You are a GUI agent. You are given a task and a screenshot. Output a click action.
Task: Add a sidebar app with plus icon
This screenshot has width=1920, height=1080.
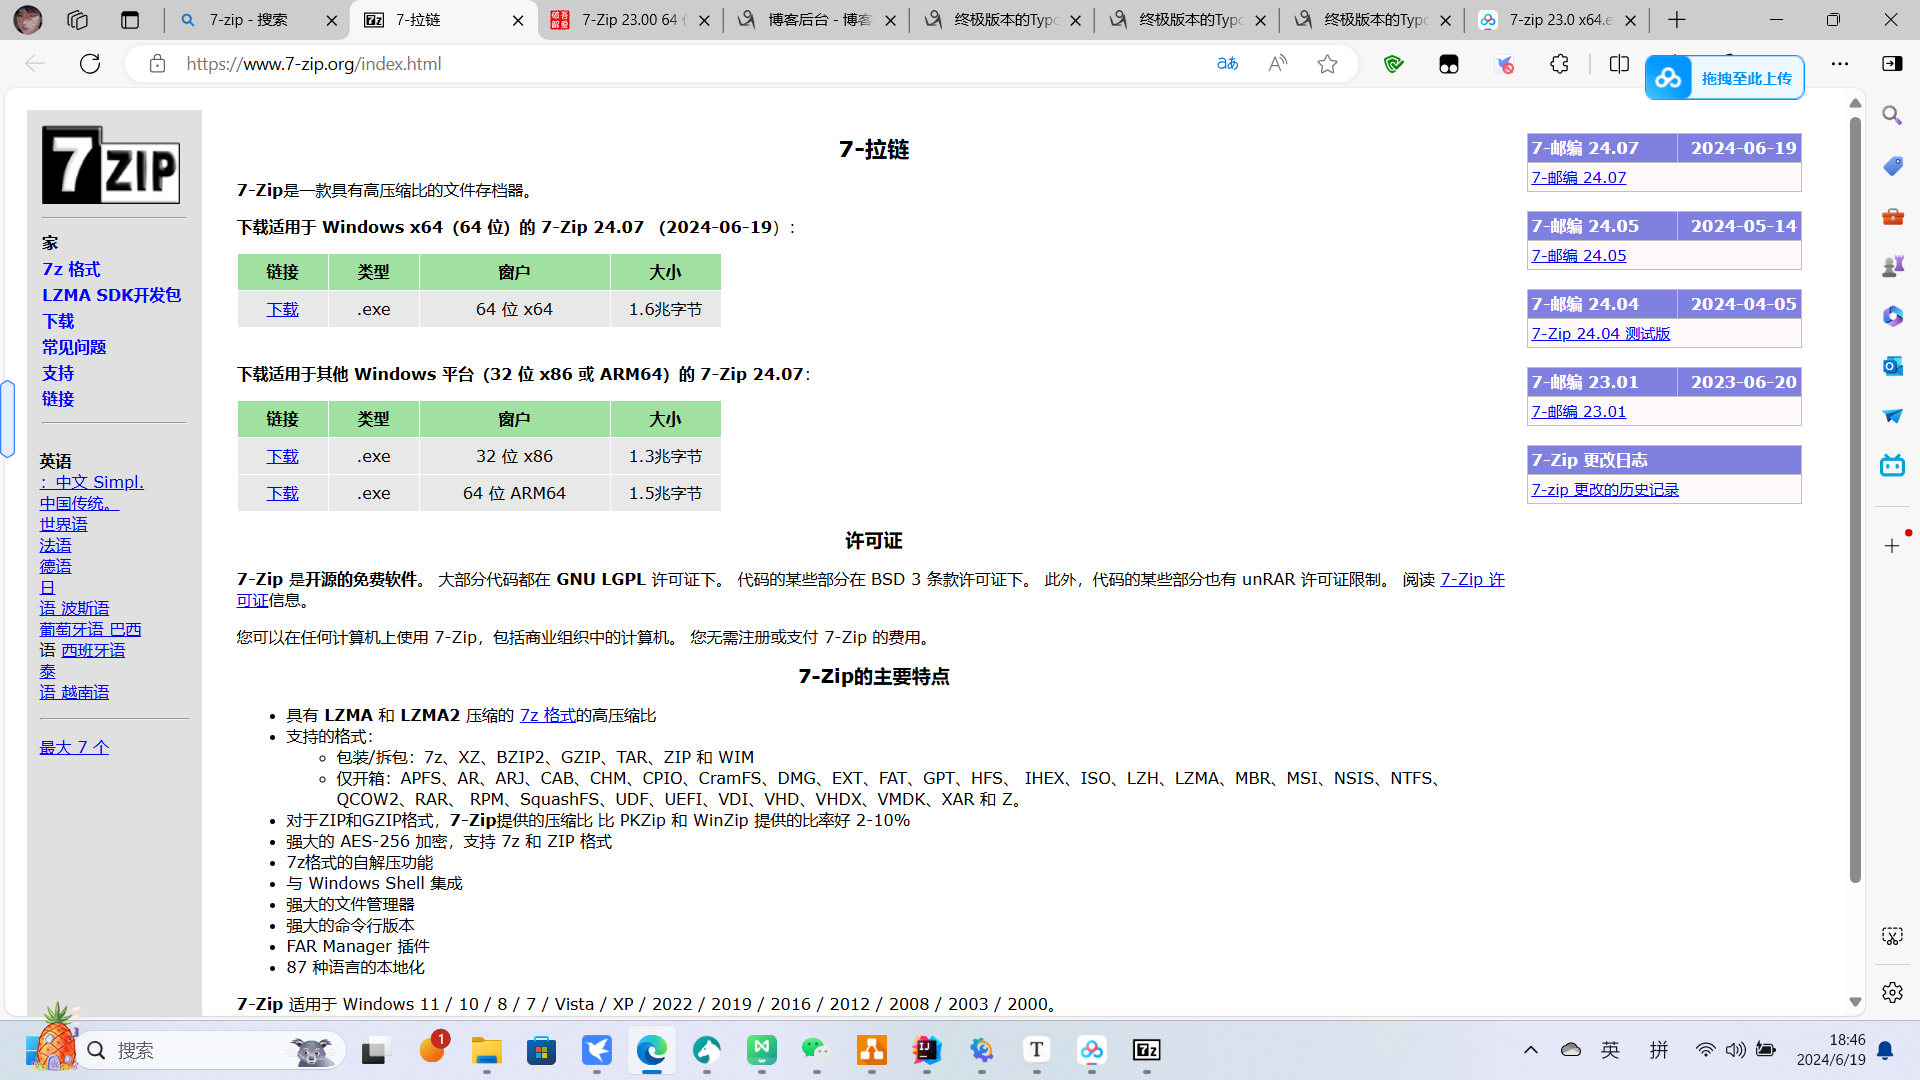[x=1892, y=546]
